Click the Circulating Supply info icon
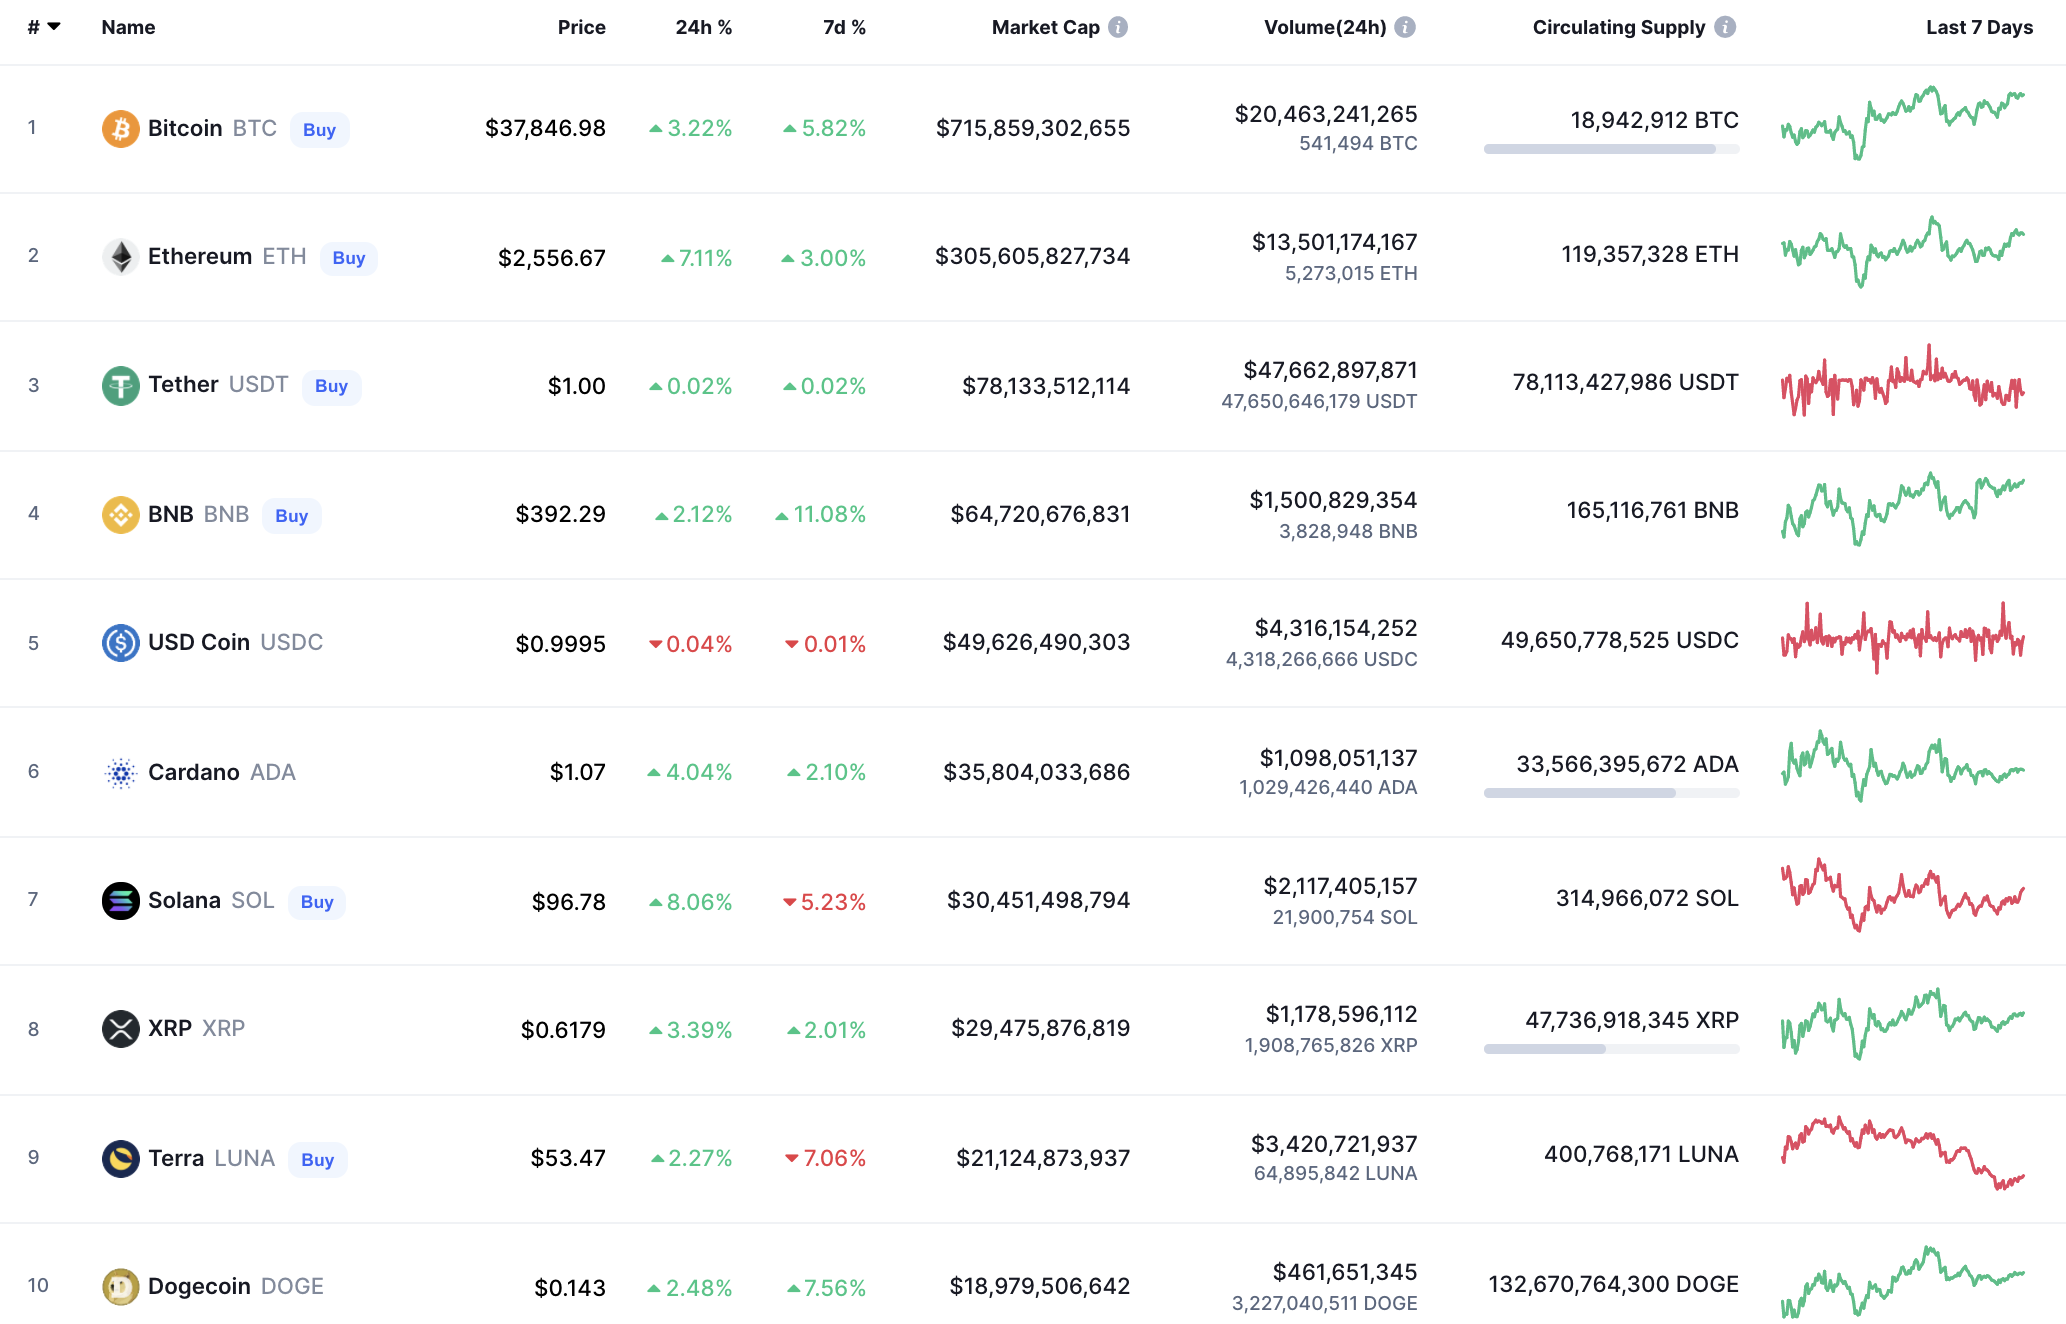2066x1324 pixels. [1725, 27]
